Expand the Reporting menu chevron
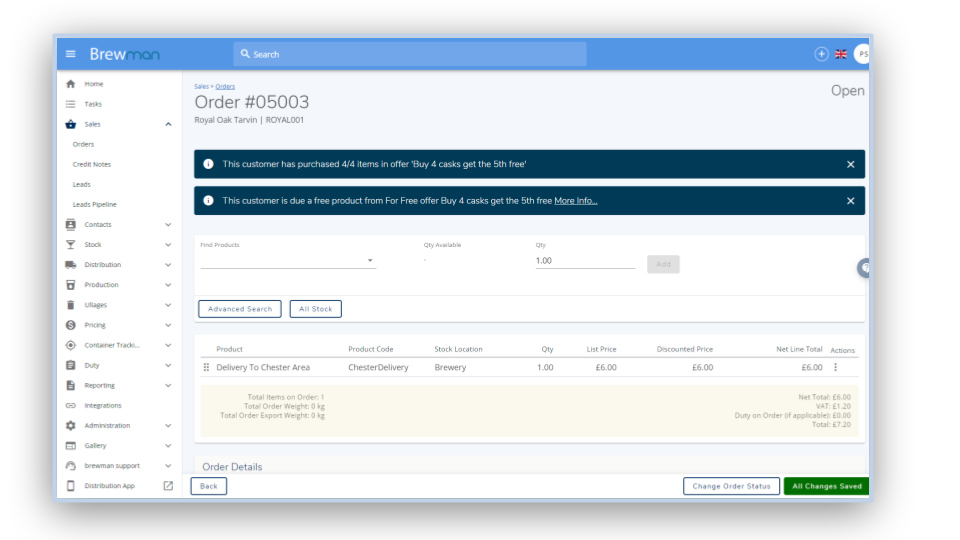 pos(168,385)
